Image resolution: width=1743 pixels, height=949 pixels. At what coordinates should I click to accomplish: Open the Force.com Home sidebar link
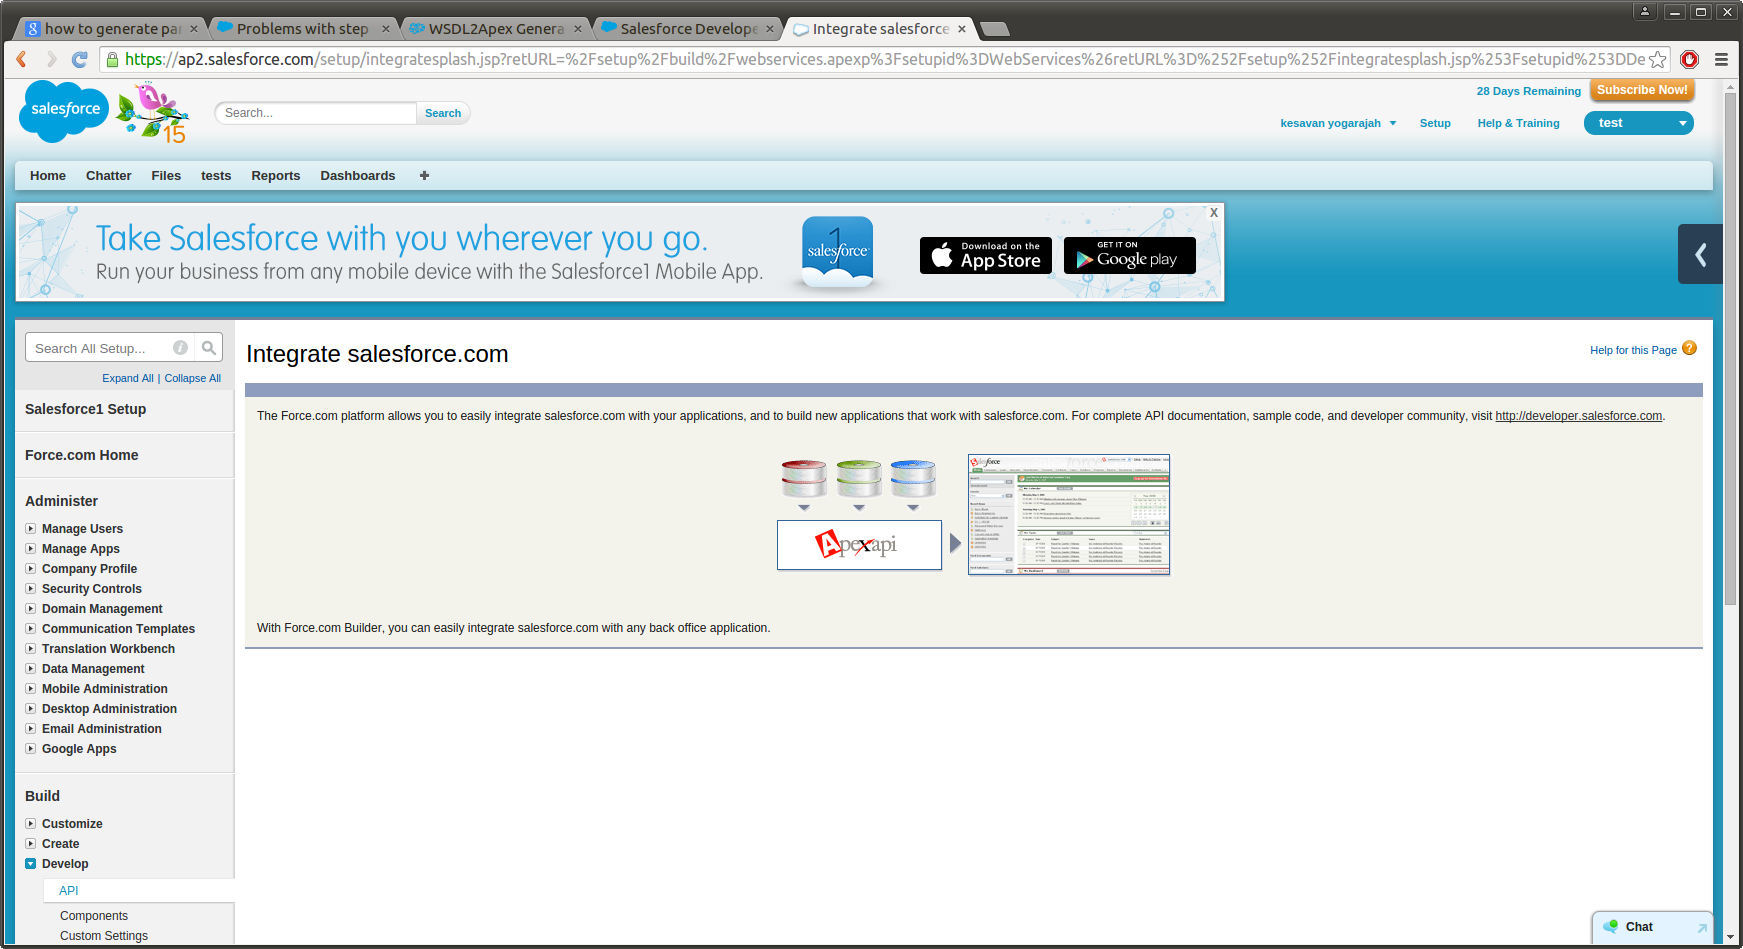[82, 455]
